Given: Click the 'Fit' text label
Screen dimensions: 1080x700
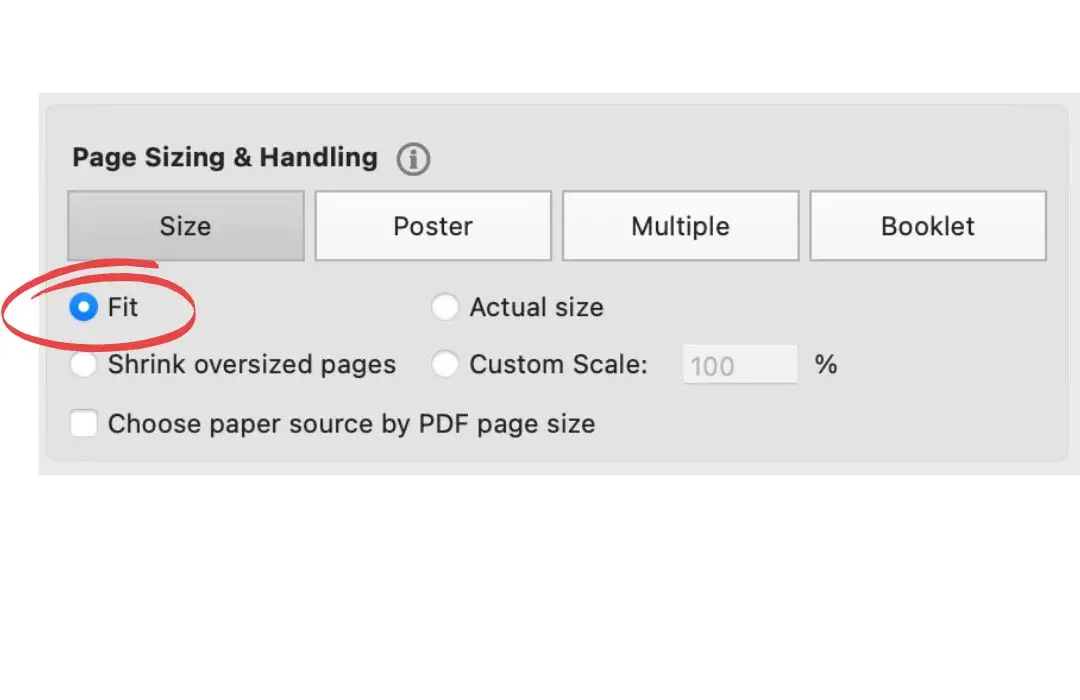Looking at the screenshot, I should pos(123,307).
